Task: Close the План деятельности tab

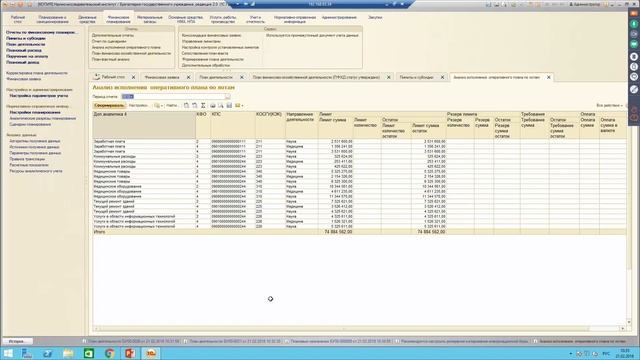Action: pos(242,77)
